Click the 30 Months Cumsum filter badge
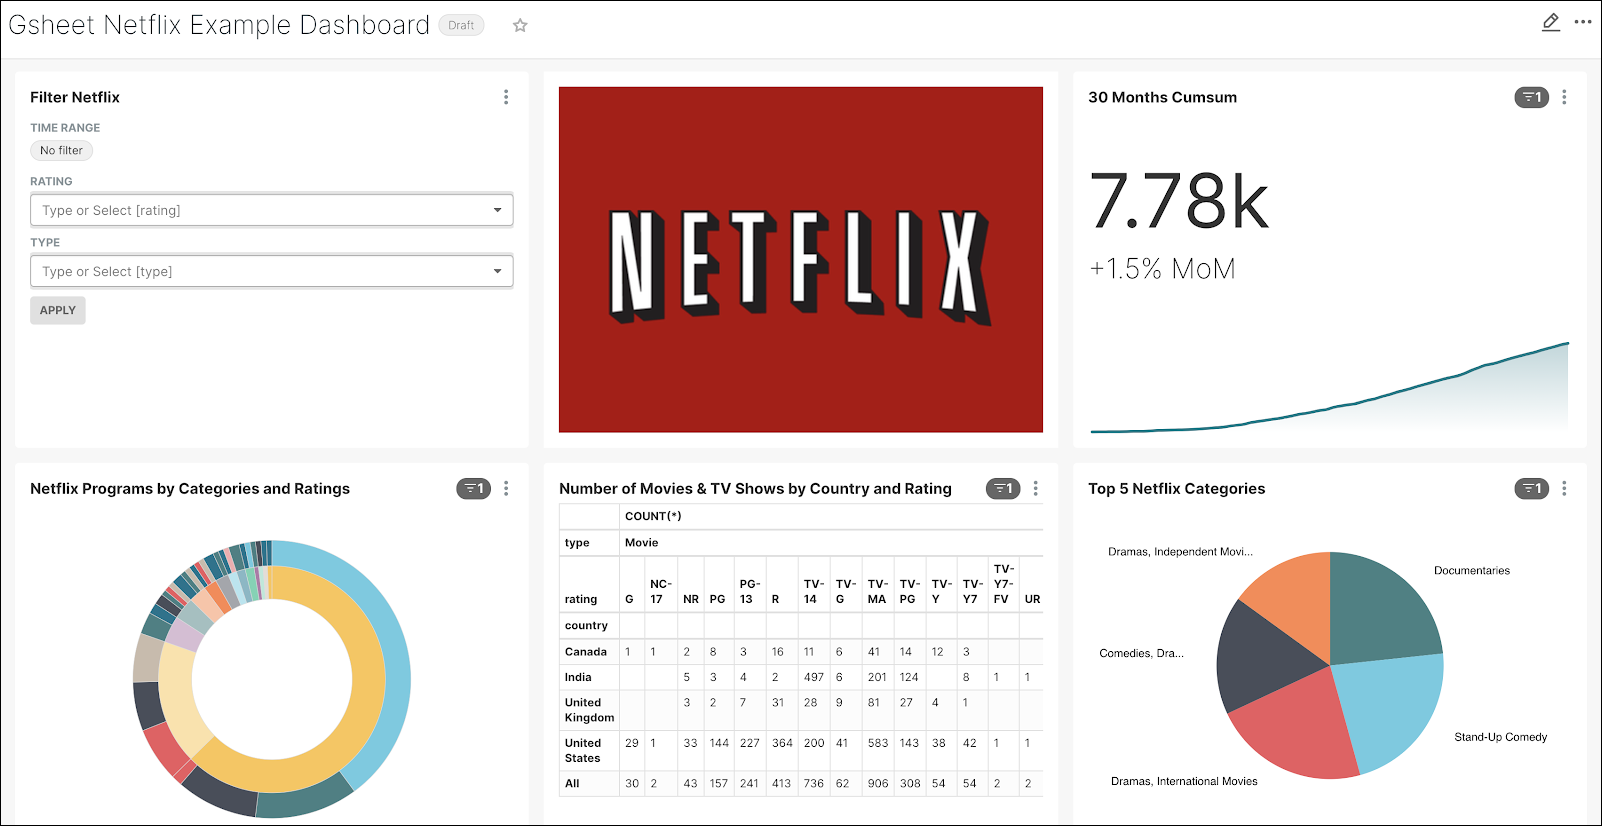This screenshot has height=826, width=1602. [1531, 97]
